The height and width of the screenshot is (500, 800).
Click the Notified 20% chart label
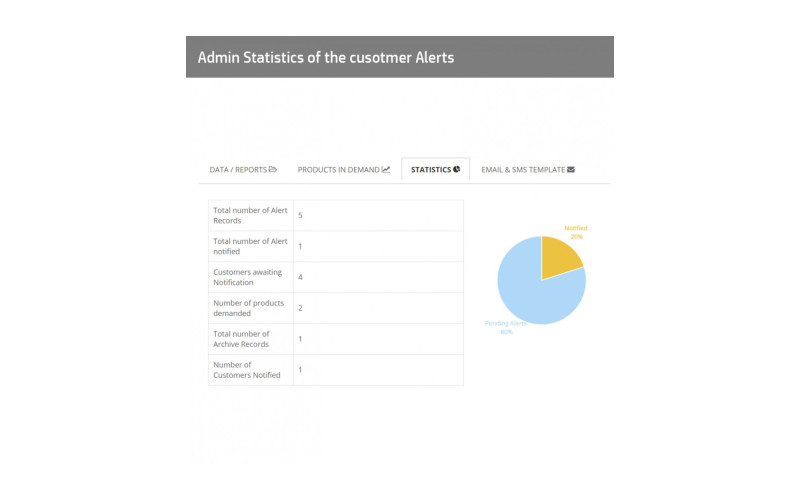(x=576, y=232)
